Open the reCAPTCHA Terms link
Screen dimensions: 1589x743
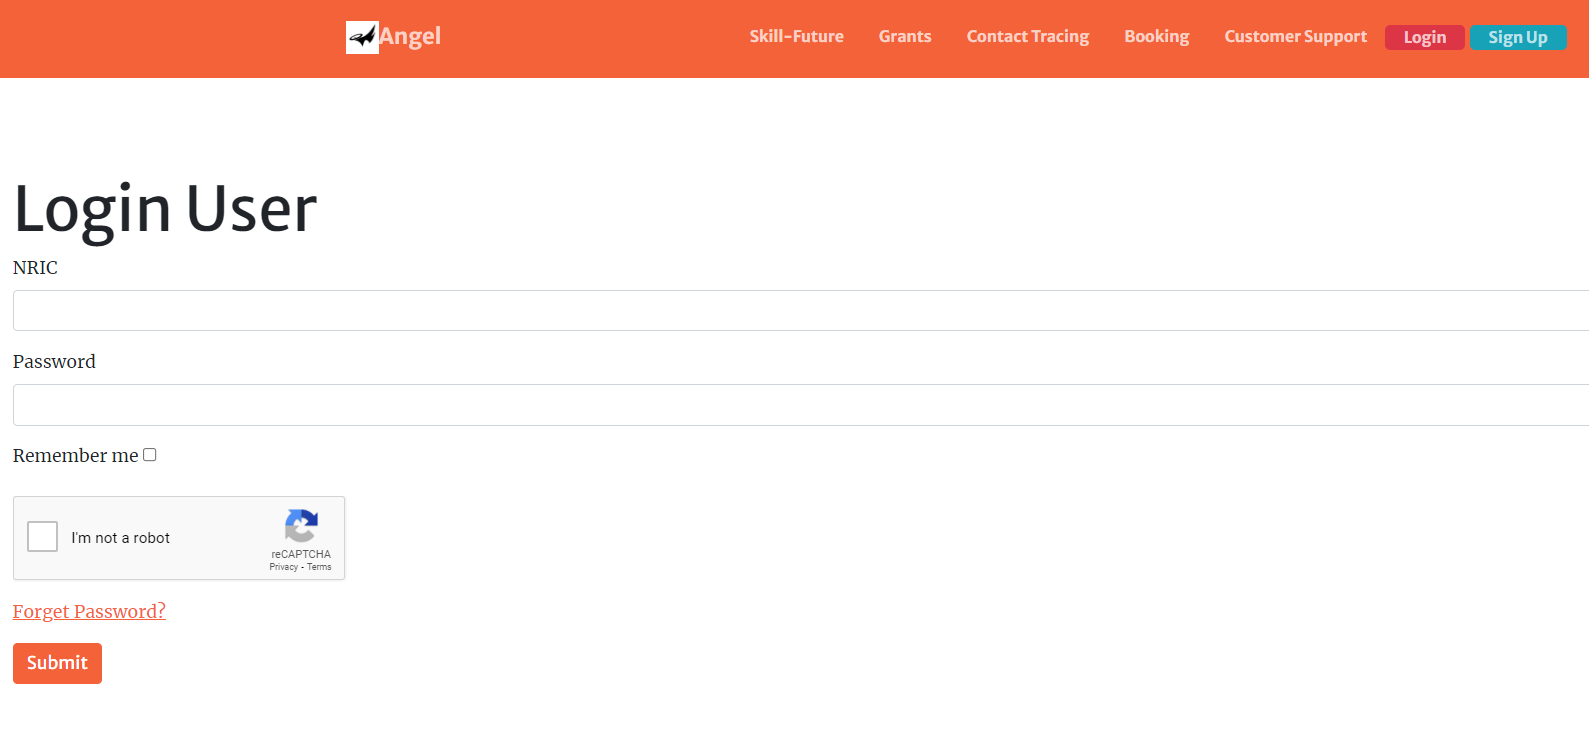(319, 567)
